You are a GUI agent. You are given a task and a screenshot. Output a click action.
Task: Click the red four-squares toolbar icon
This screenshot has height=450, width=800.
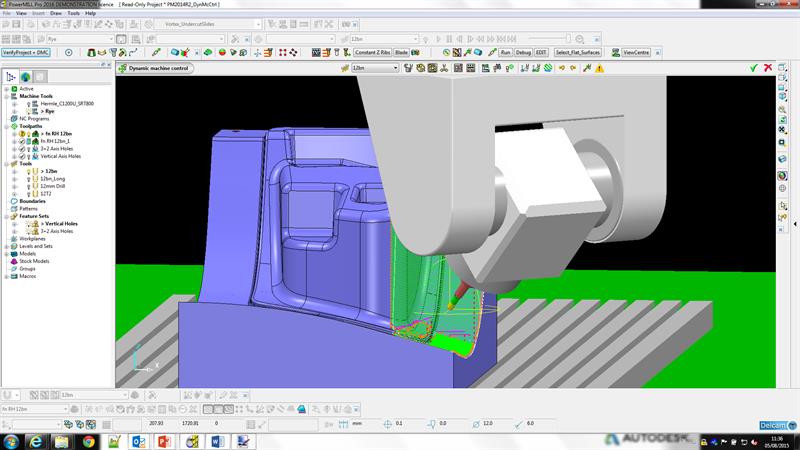click(x=283, y=53)
